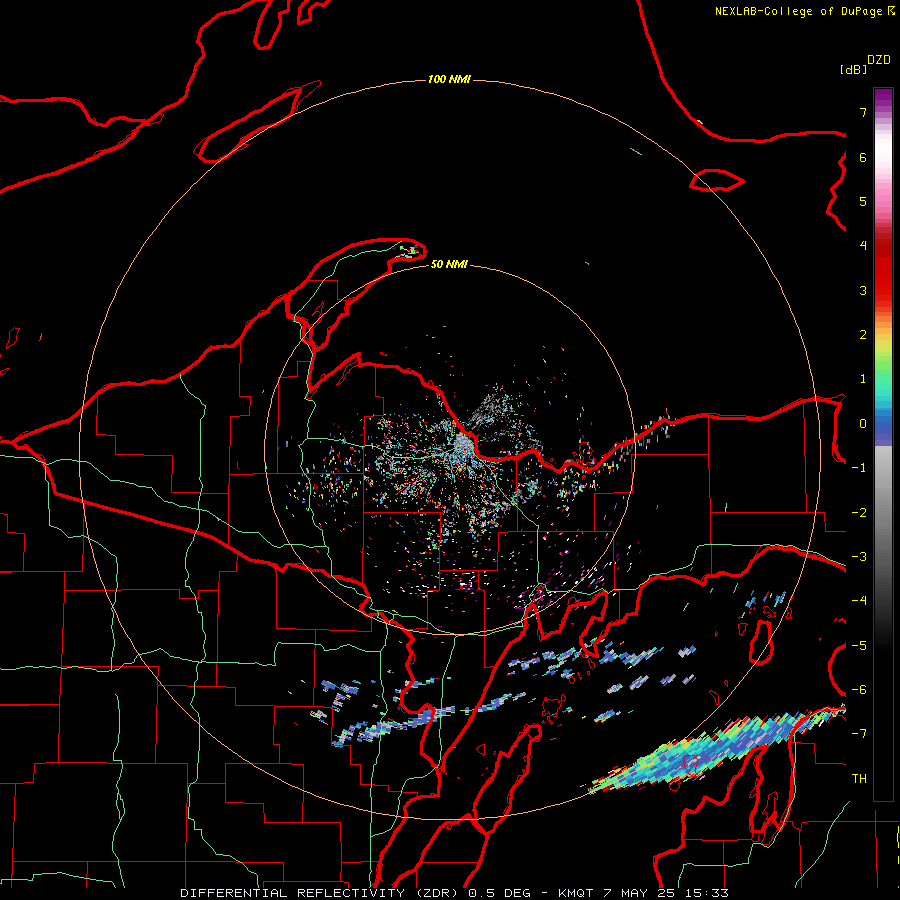Screen dimensions: 900x900
Task: Click the '4' value on the color scale
Action: (863, 246)
